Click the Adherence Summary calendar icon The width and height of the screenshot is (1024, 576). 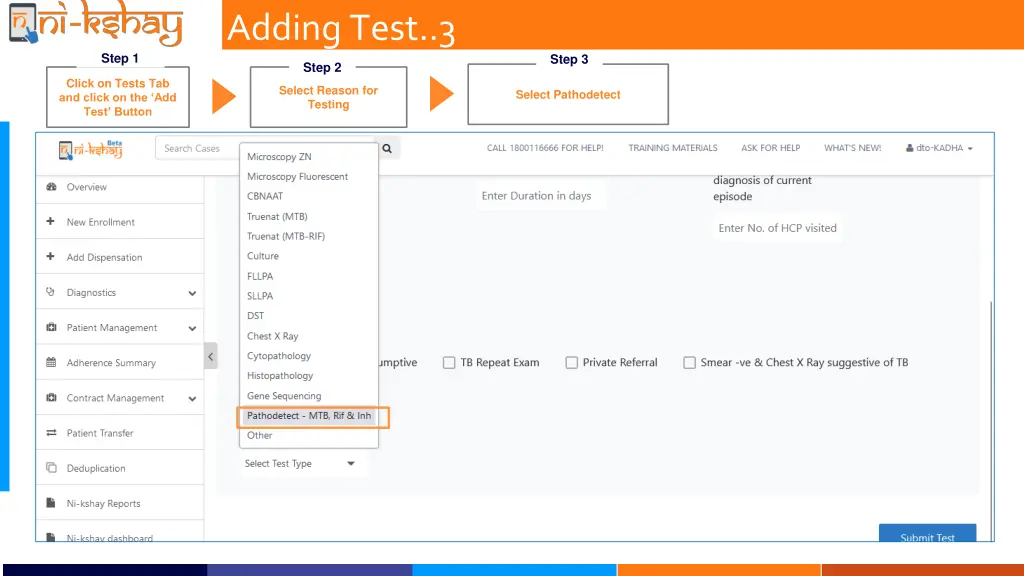[x=51, y=362]
